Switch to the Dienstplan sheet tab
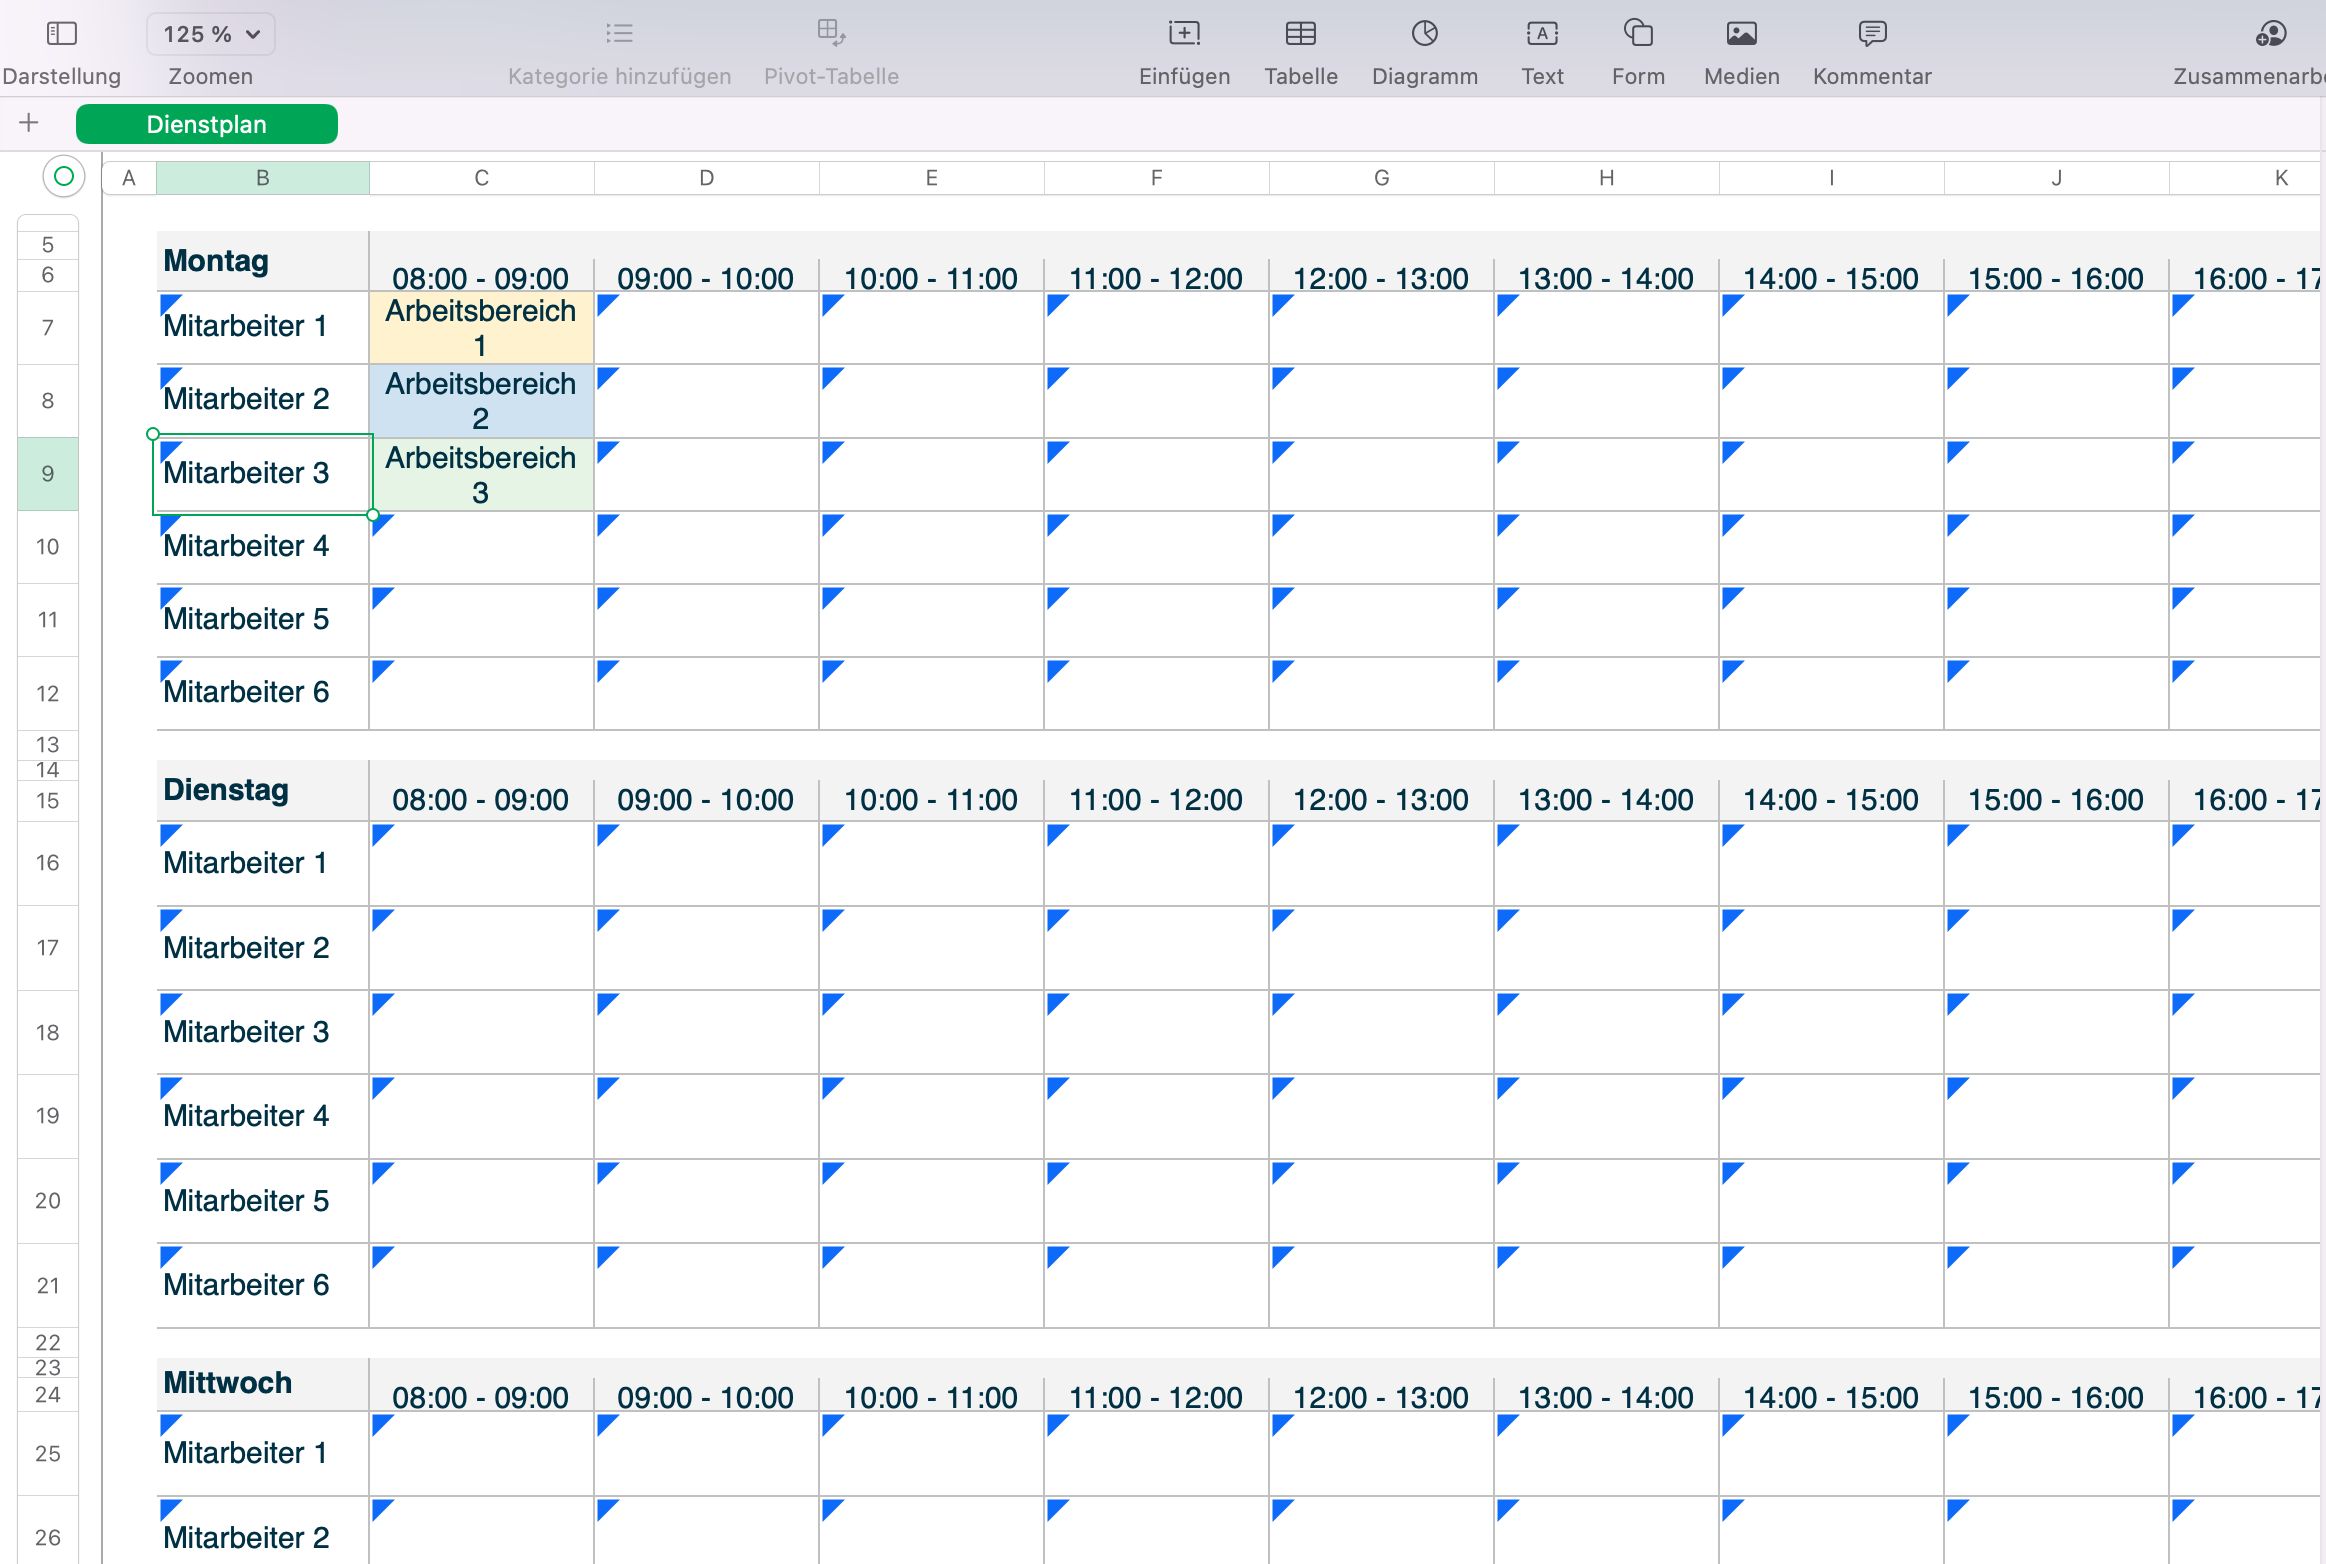Screen dimensions: 2326x1564 pos(206,124)
